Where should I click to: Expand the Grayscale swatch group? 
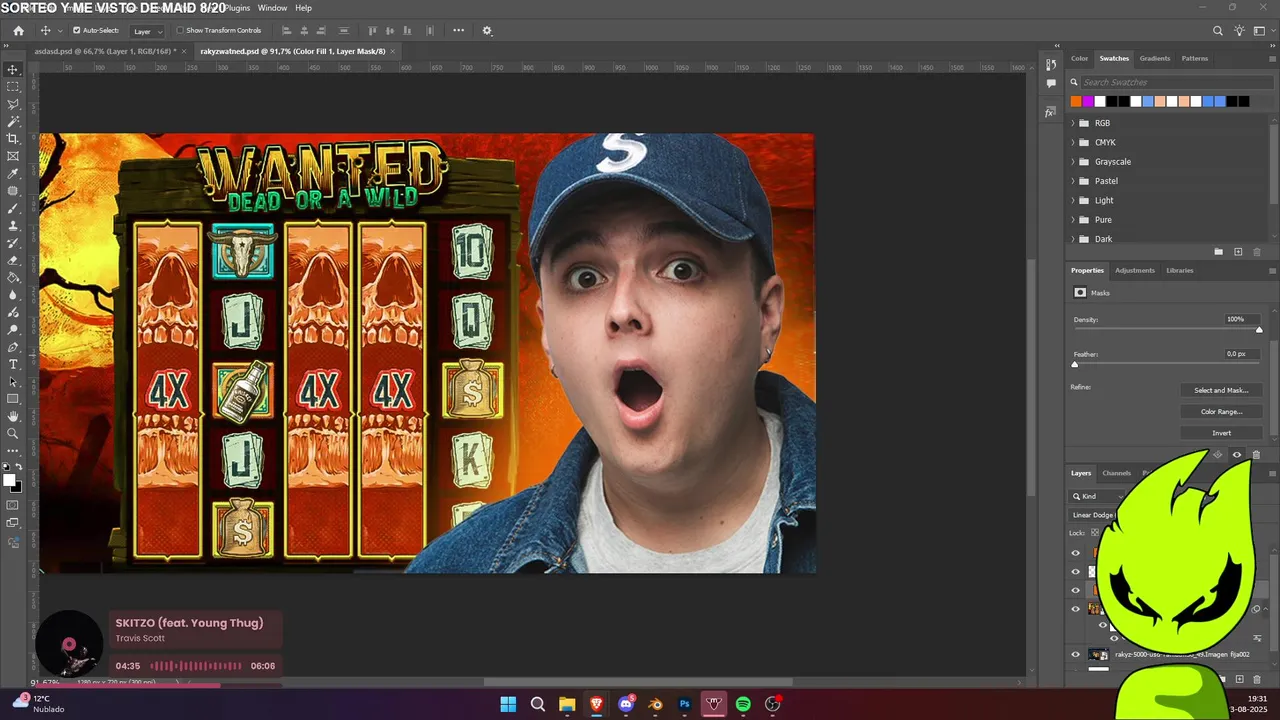[1073, 162]
